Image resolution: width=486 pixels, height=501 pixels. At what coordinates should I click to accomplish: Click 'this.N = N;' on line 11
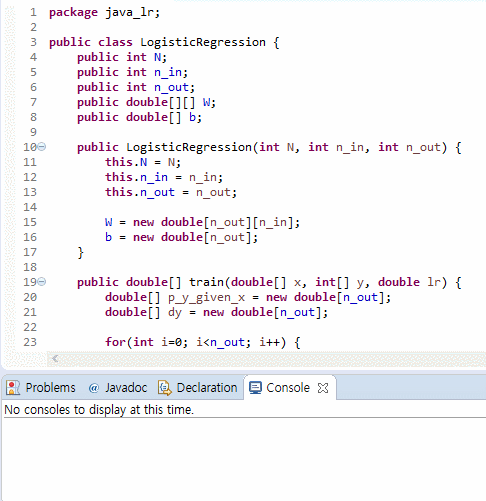pos(143,162)
